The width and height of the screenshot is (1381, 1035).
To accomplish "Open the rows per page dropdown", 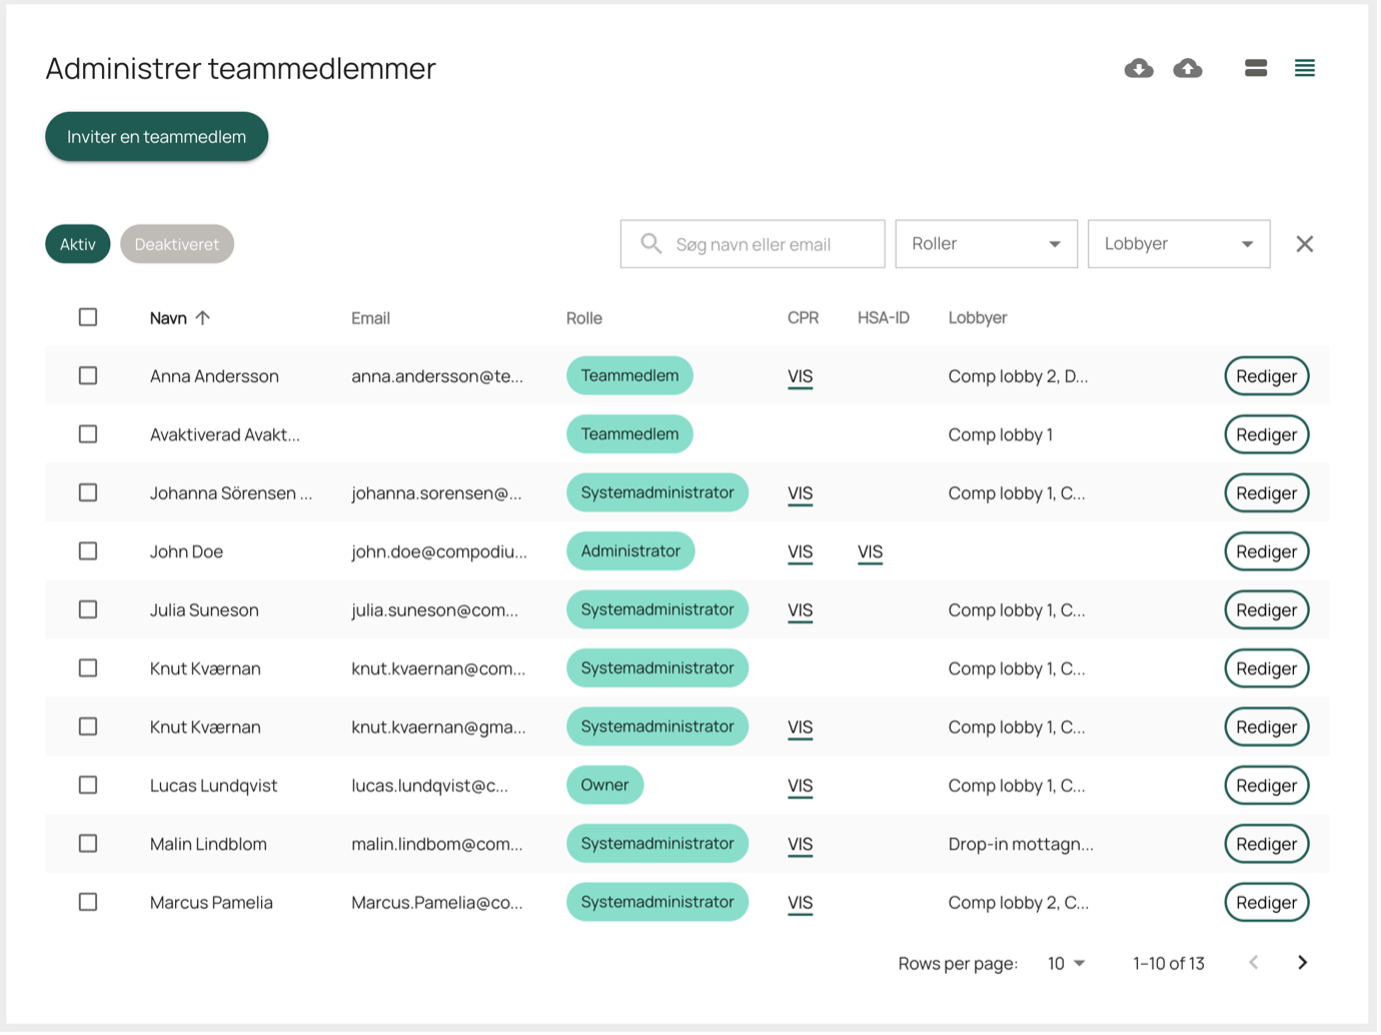I will 1066,963.
